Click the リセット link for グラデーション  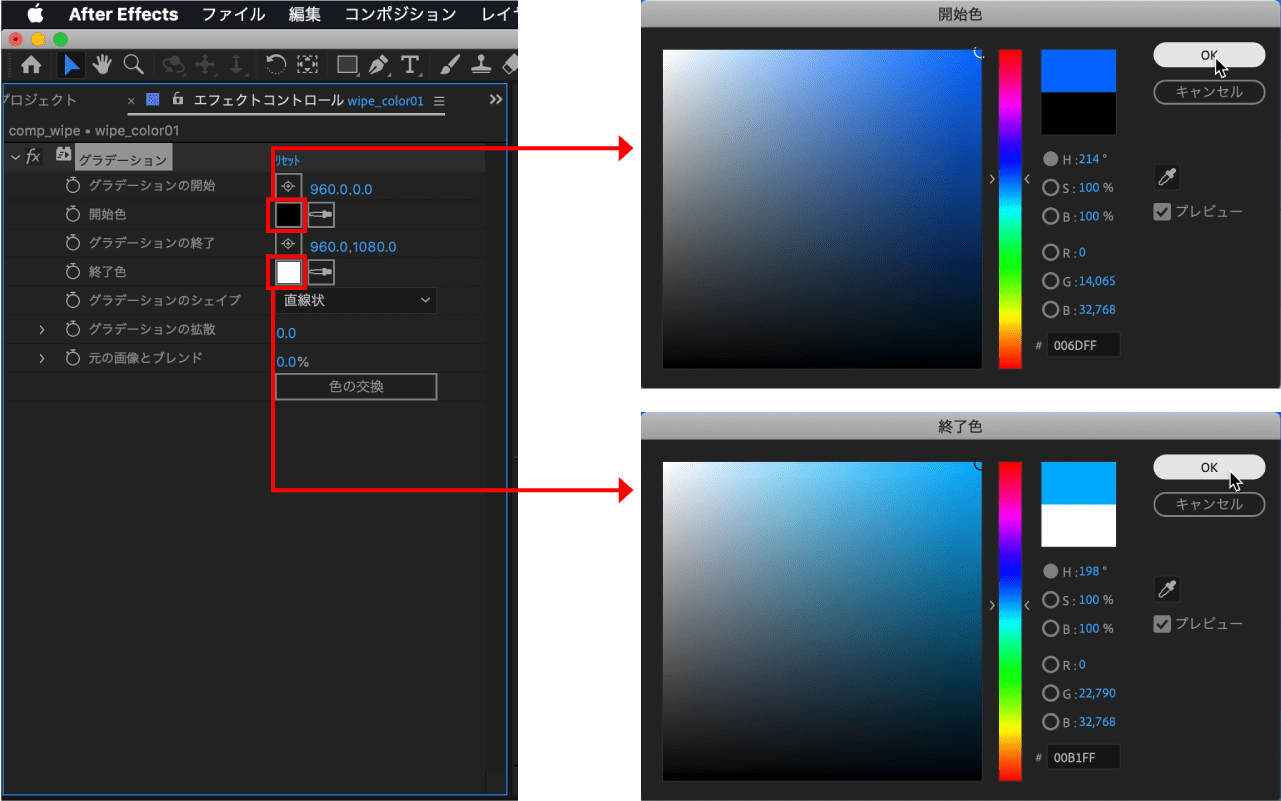click(x=287, y=160)
